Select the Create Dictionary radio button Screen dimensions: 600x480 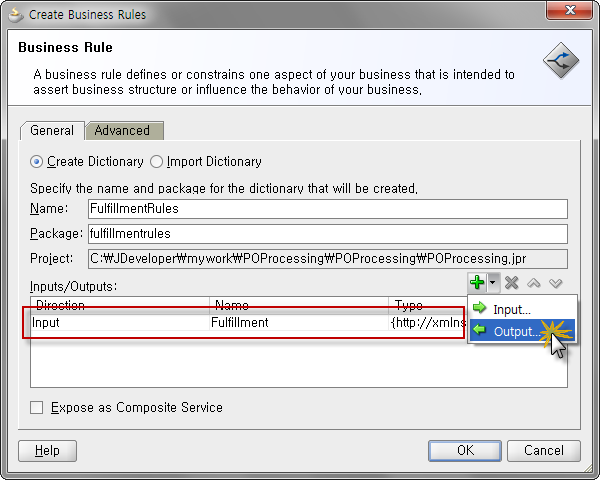[36, 162]
